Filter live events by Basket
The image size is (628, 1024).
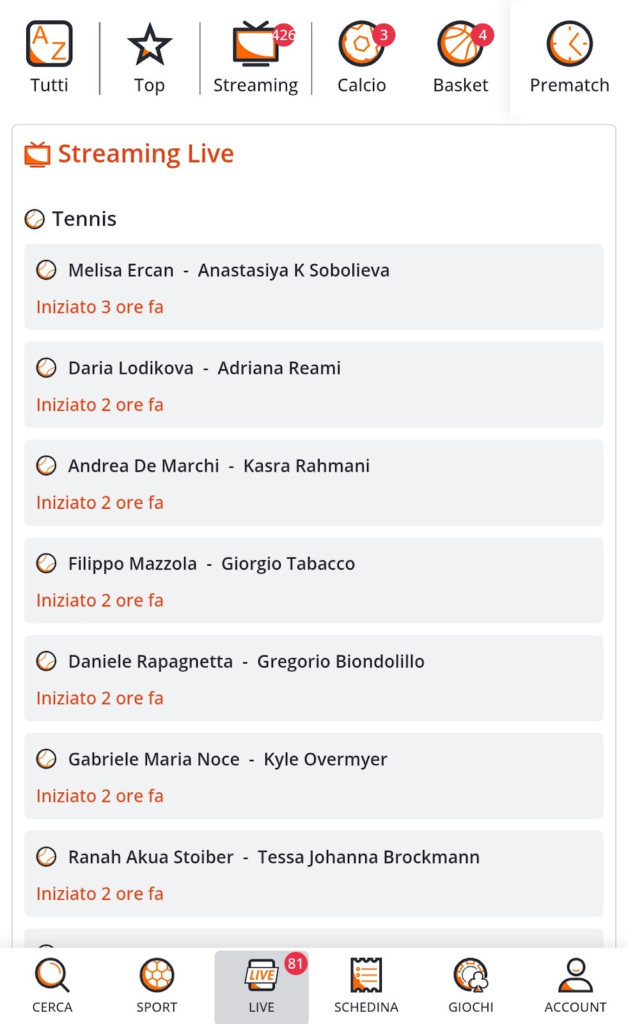point(460,58)
